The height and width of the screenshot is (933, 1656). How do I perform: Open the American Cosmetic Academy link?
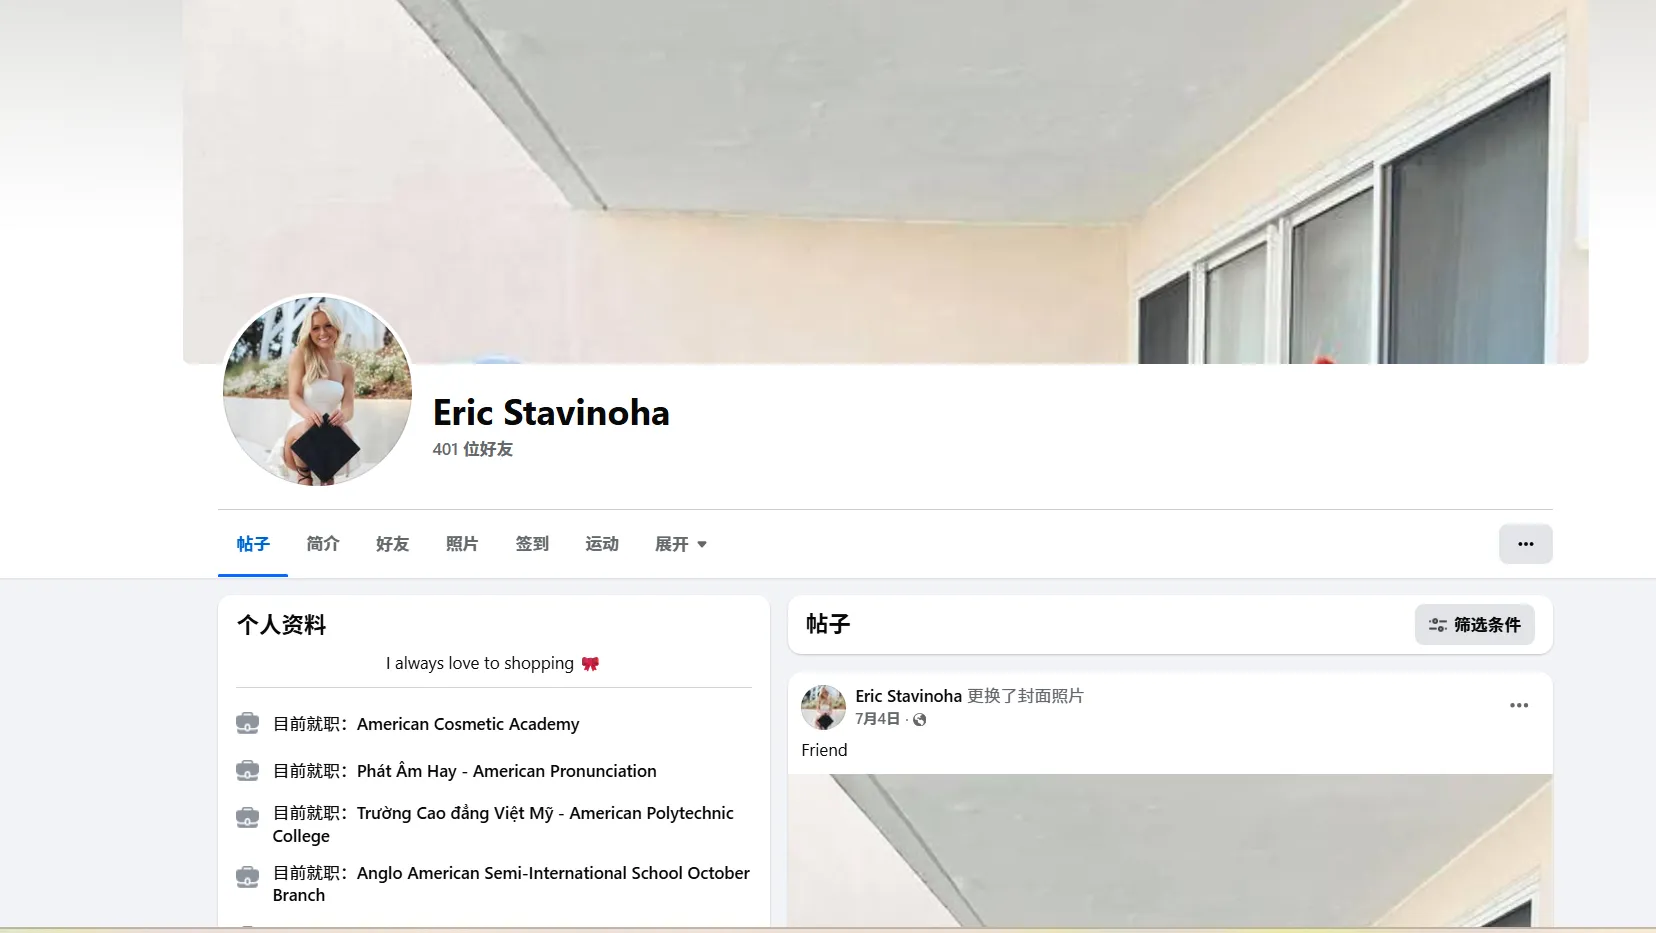tap(468, 724)
